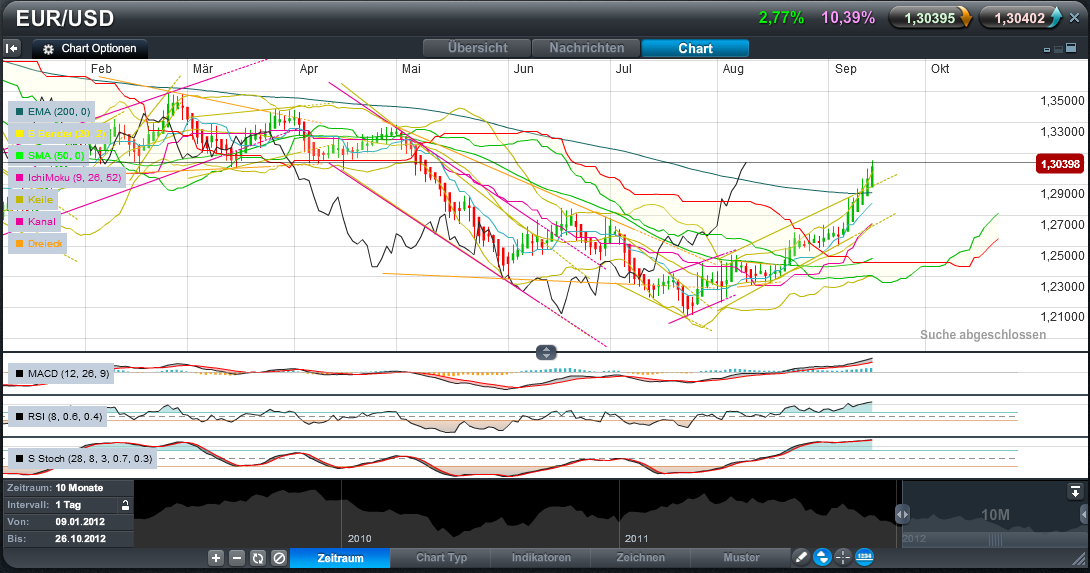Toggle the RSI (8, 0.6, 0.4) panel label
The image size is (1090, 573).
point(58,417)
